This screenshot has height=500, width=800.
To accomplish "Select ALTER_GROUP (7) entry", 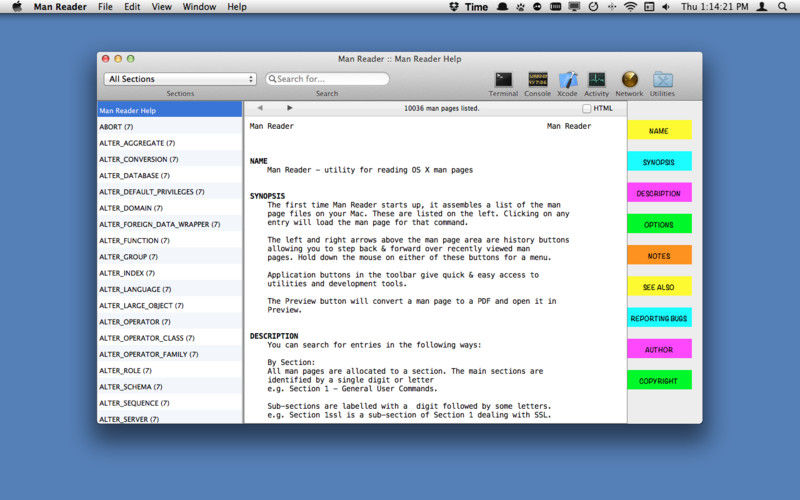I will [x=169, y=257].
